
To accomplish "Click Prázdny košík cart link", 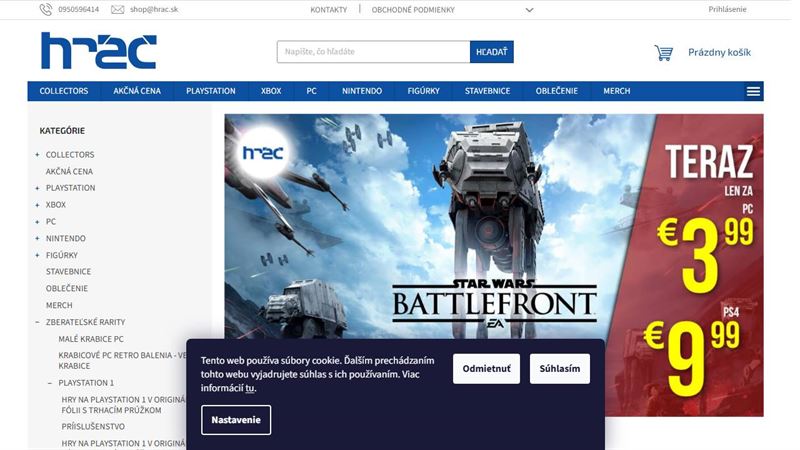I will 719,52.
